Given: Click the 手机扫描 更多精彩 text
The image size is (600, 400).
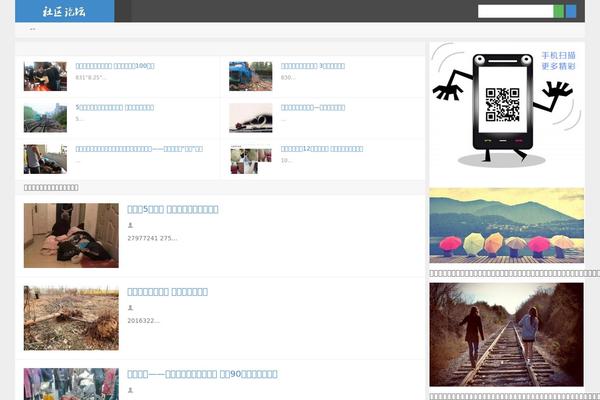Looking at the screenshot, I should click(558, 61).
